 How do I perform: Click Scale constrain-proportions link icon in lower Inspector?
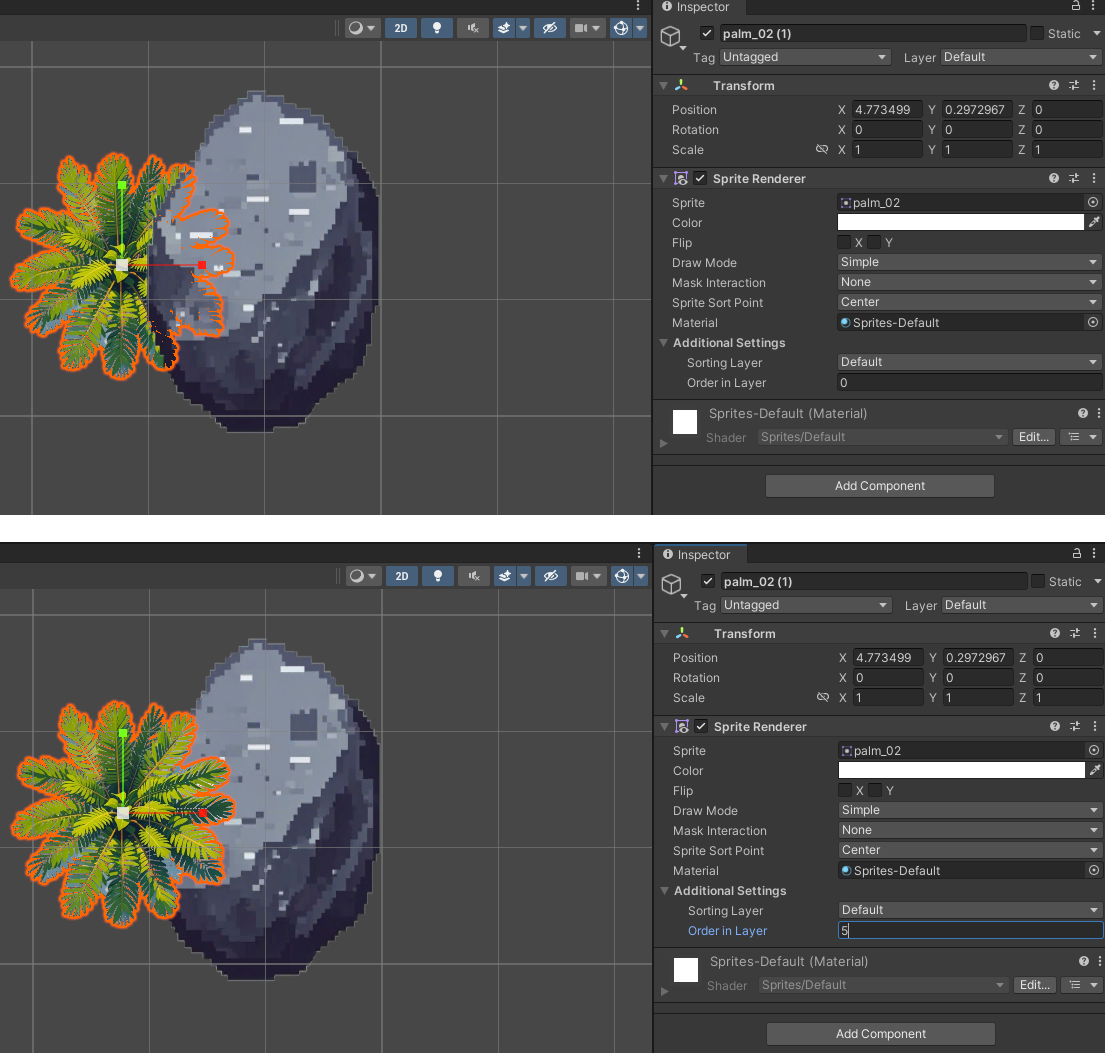tap(823, 698)
